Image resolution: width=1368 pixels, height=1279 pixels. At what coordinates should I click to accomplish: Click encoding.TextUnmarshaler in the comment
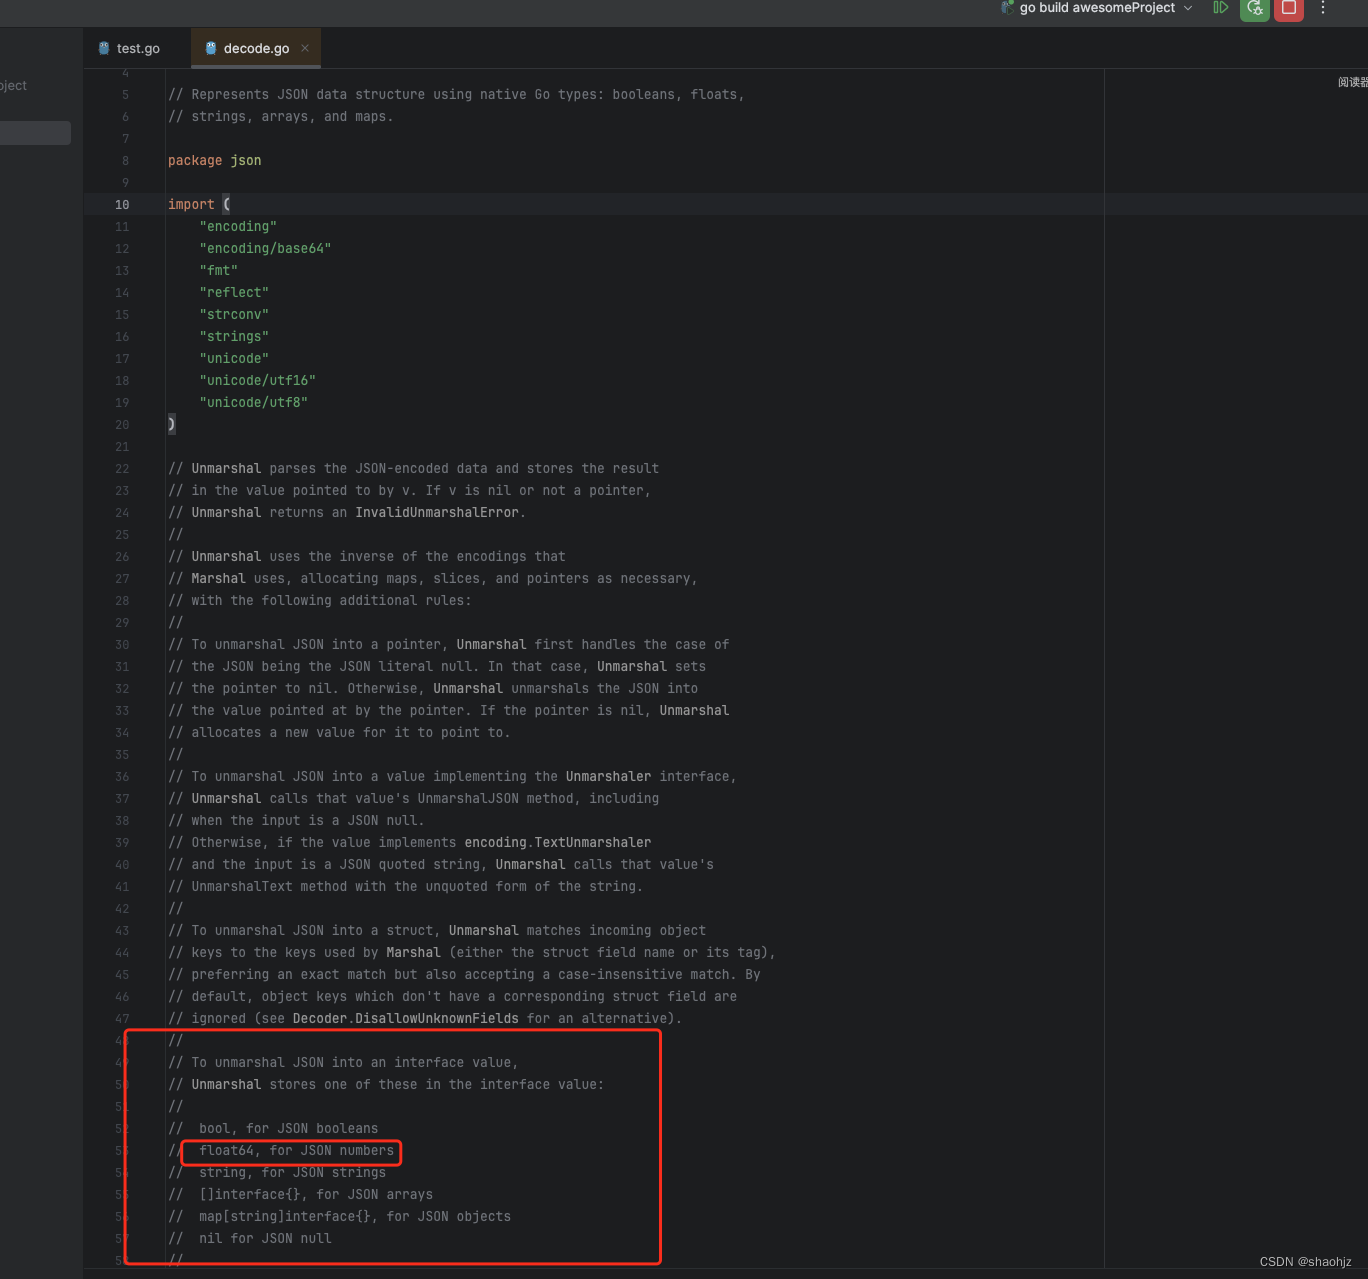click(558, 842)
